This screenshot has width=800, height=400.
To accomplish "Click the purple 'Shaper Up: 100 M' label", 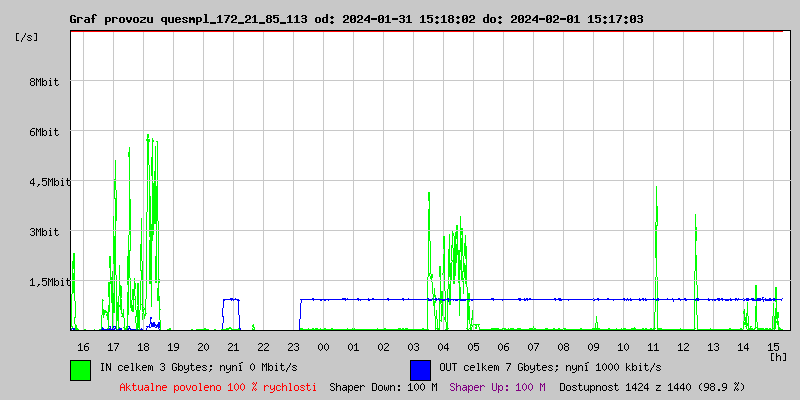I will point(497,387).
